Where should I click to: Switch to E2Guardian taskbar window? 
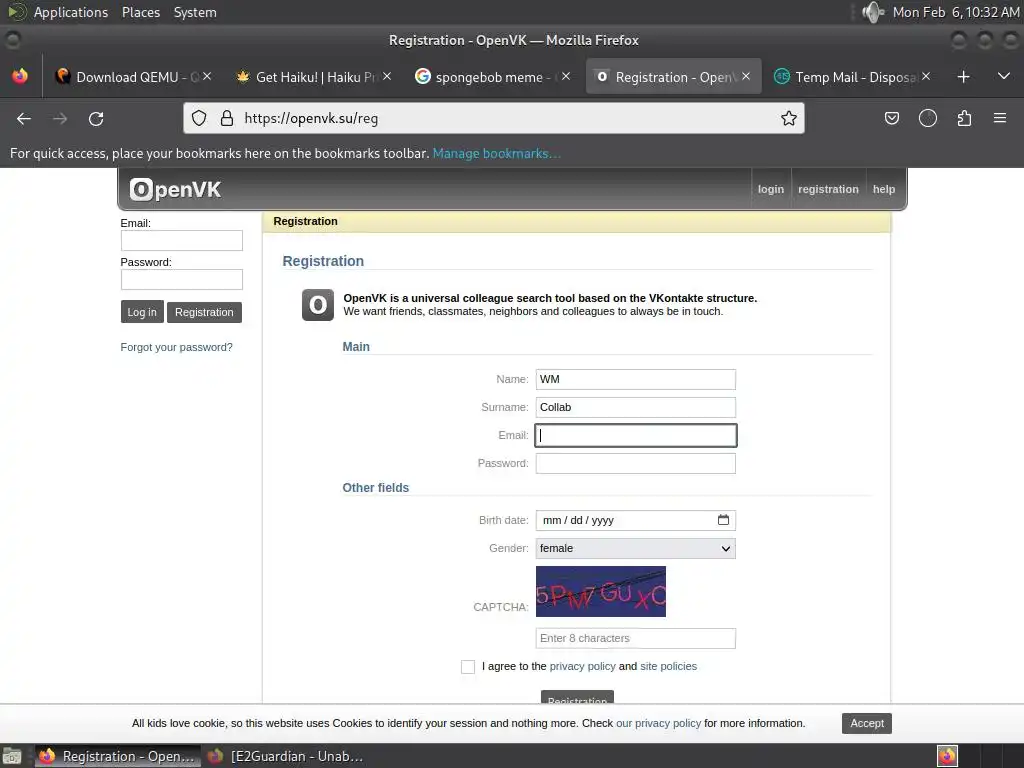tap(286, 756)
